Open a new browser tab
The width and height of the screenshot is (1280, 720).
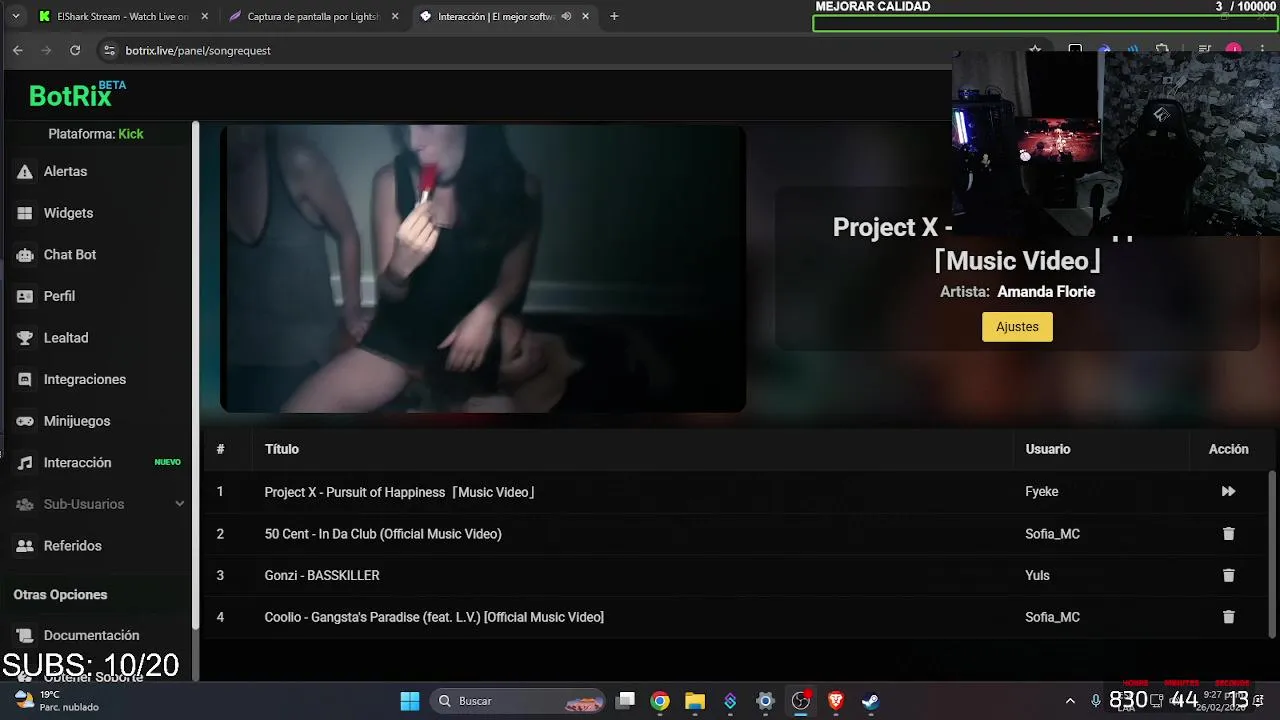tap(614, 16)
